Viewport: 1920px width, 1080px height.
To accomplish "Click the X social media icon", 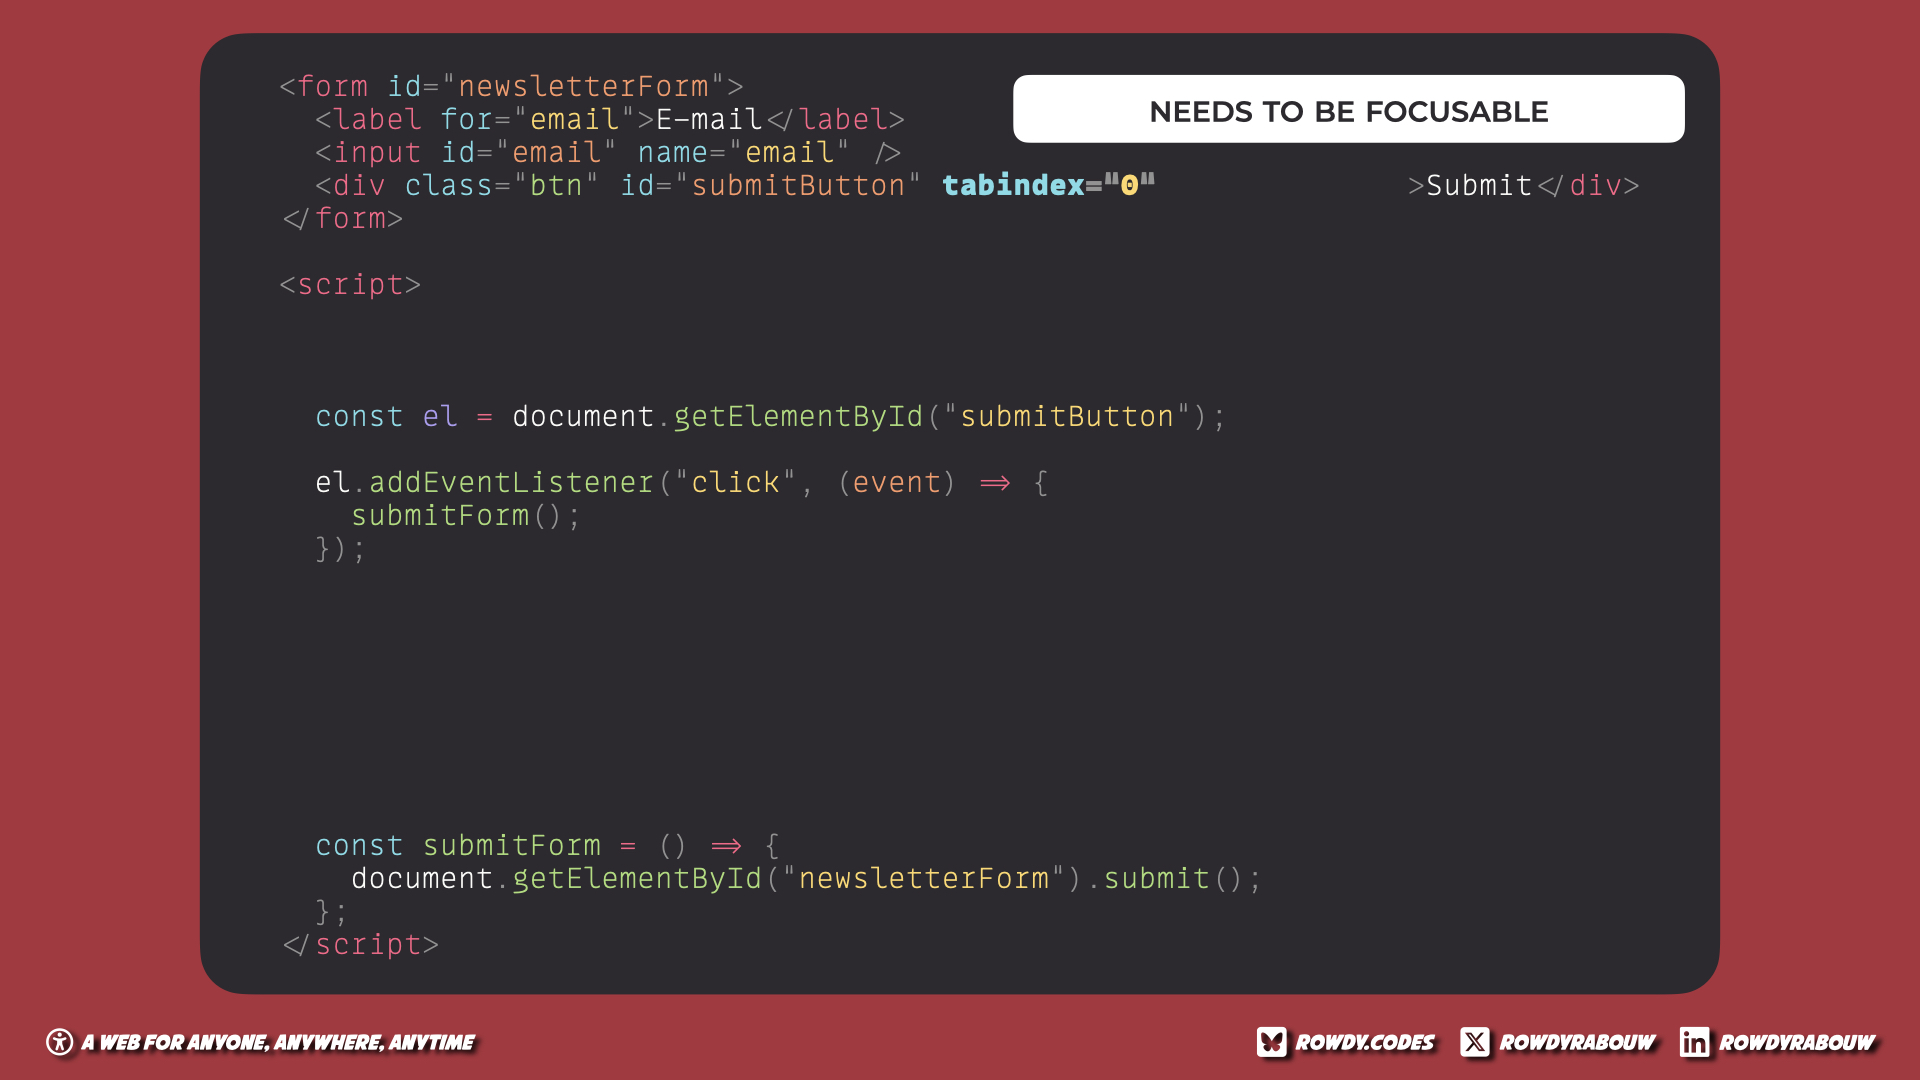I will 1475,1042.
